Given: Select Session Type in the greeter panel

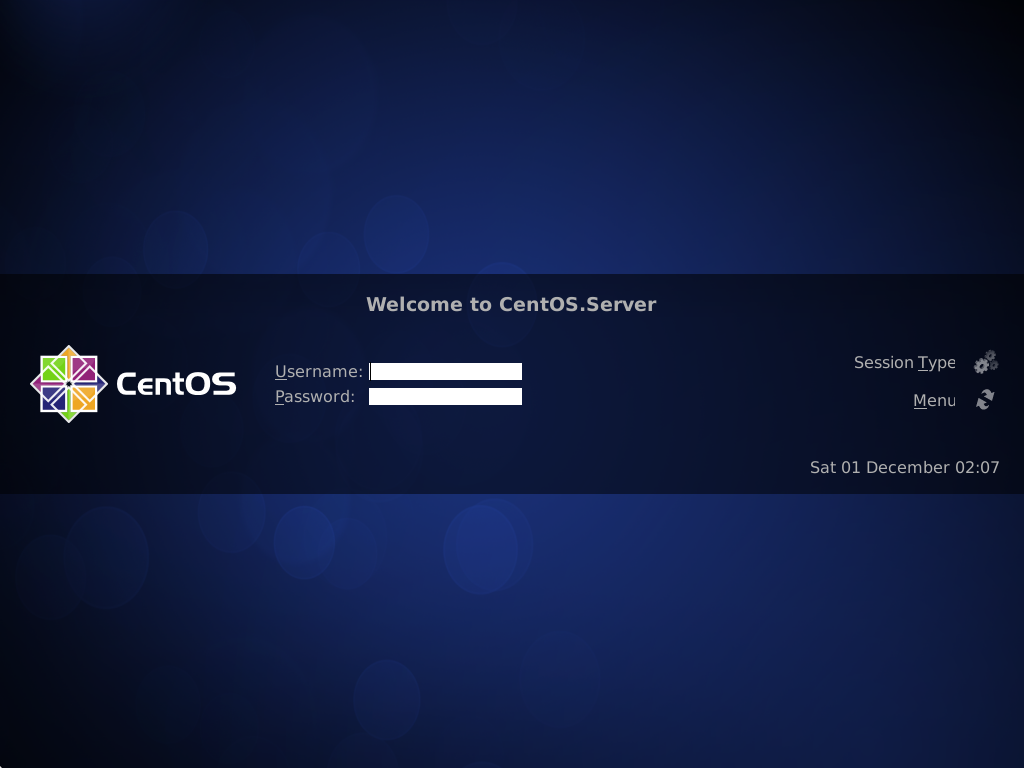Looking at the screenshot, I should 904,362.
